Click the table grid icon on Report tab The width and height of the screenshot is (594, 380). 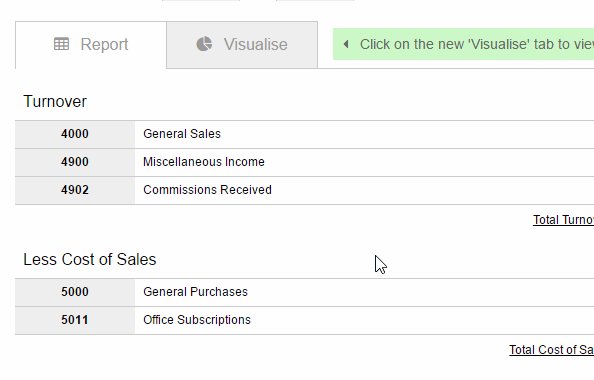(x=61, y=44)
